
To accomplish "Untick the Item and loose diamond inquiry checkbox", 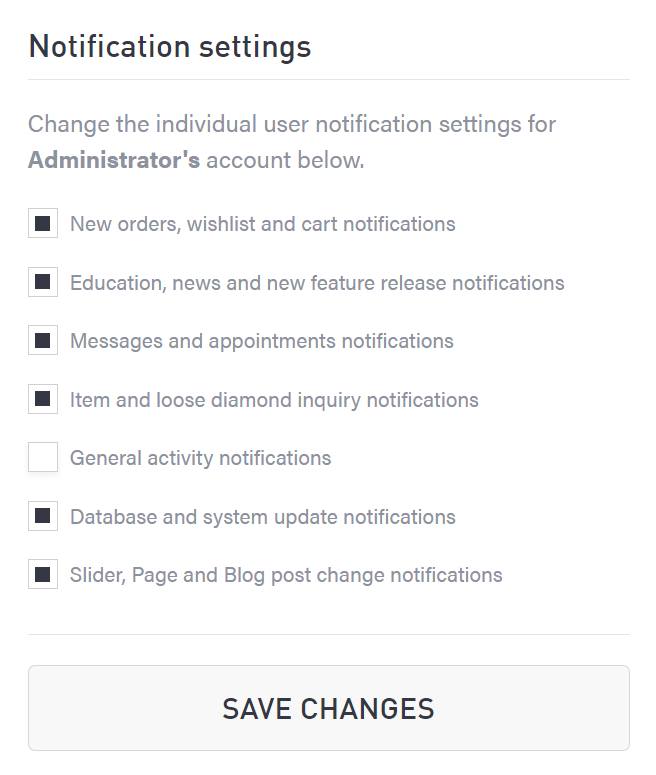I will (x=43, y=400).
